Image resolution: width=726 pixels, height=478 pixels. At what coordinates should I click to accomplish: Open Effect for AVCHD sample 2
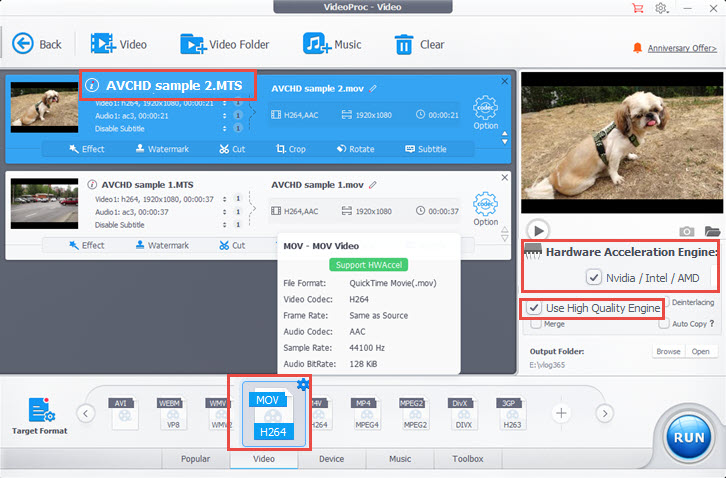click(87, 149)
